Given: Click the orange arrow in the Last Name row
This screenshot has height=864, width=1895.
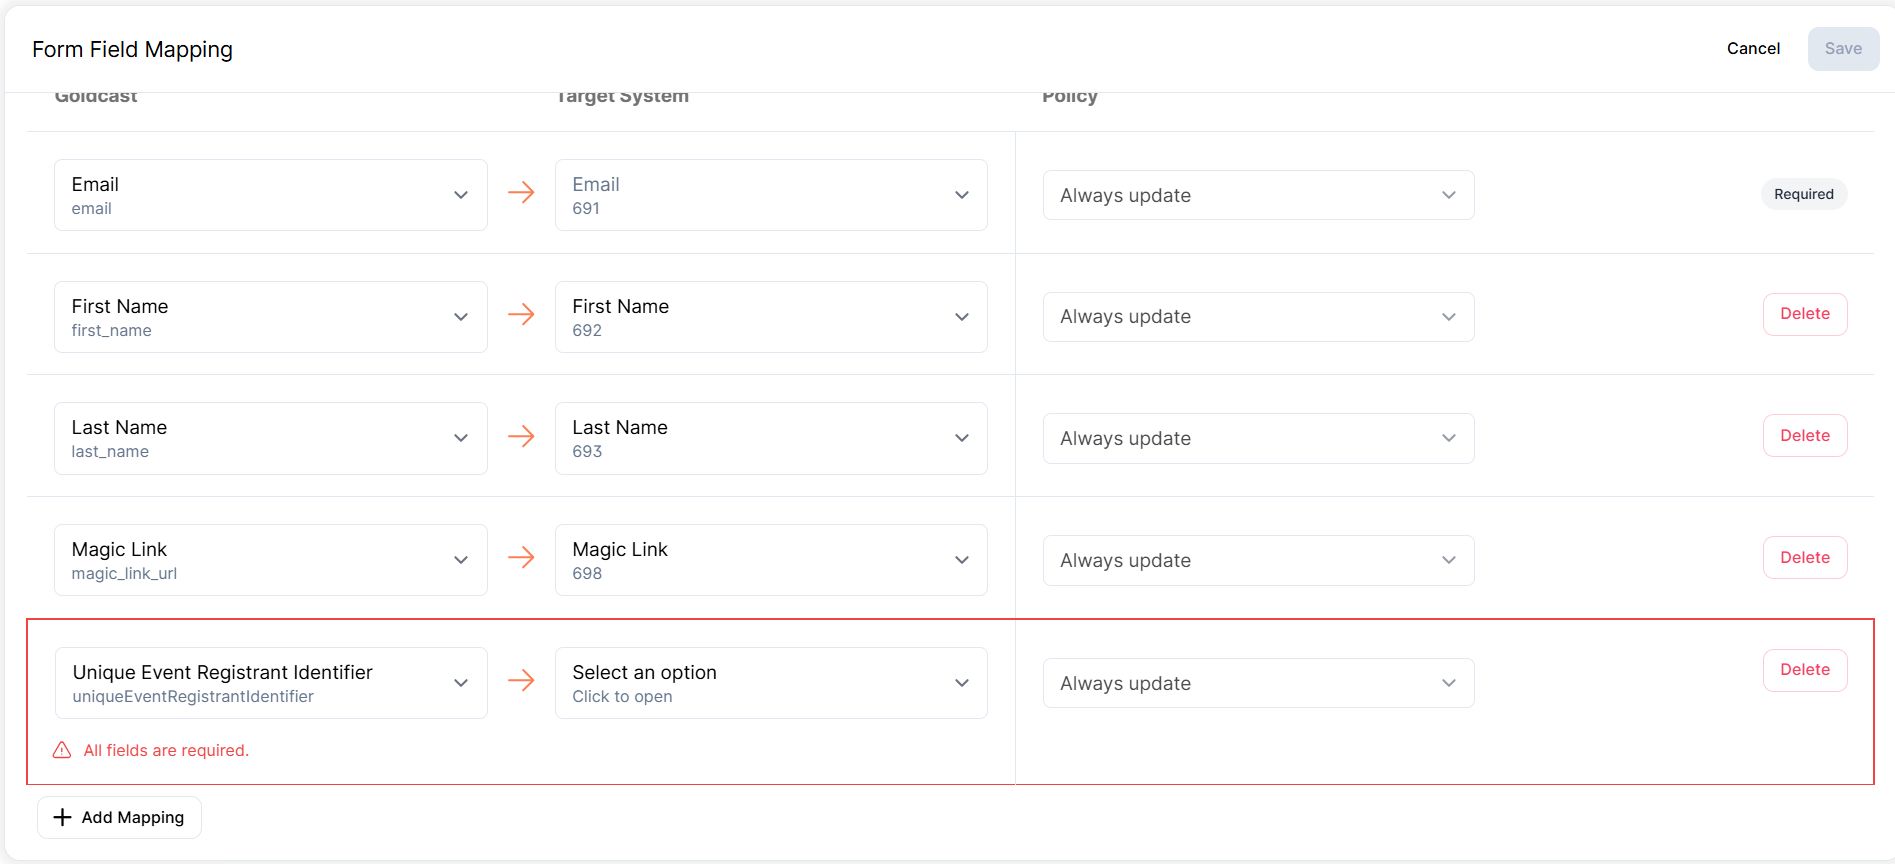Looking at the screenshot, I should point(521,436).
